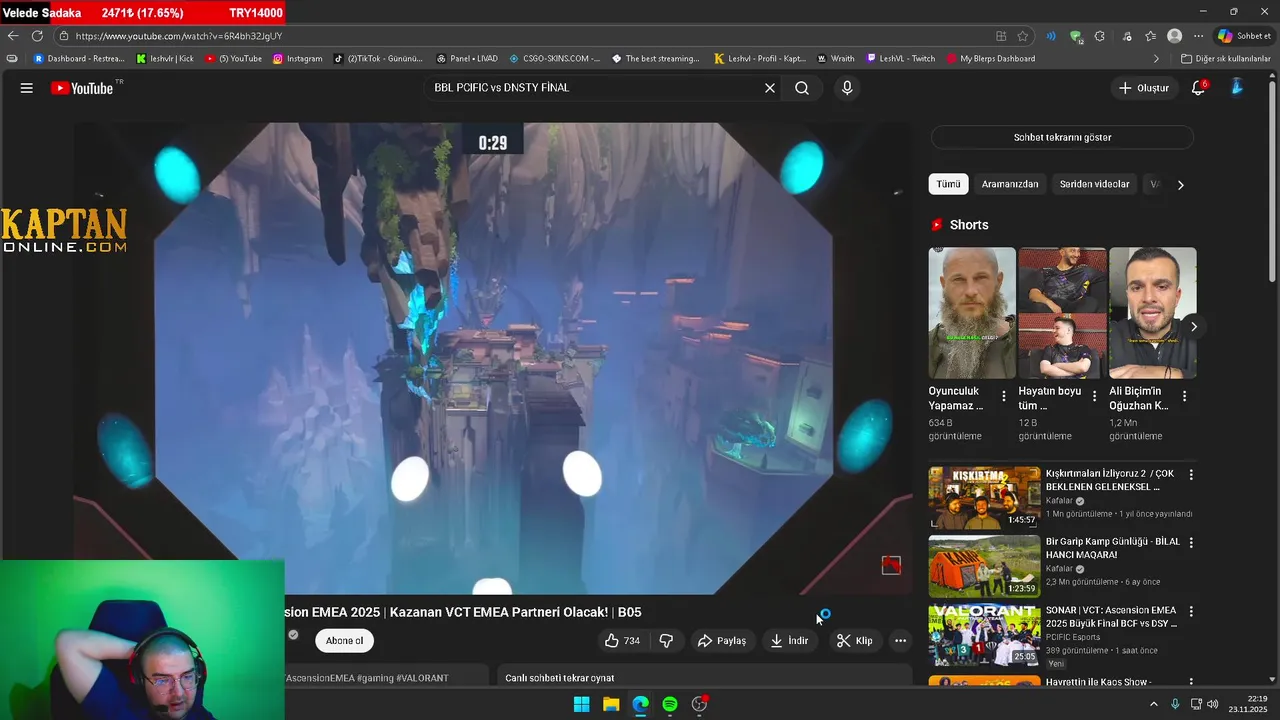
Task: Open Bir Garip Kamp Günlüğü video title
Action: (x=1113, y=548)
